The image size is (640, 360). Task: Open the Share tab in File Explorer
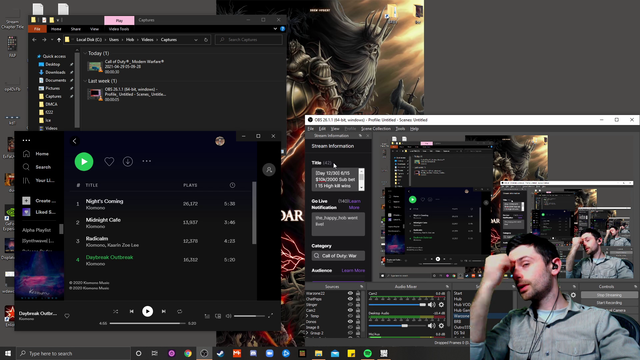tap(76, 29)
